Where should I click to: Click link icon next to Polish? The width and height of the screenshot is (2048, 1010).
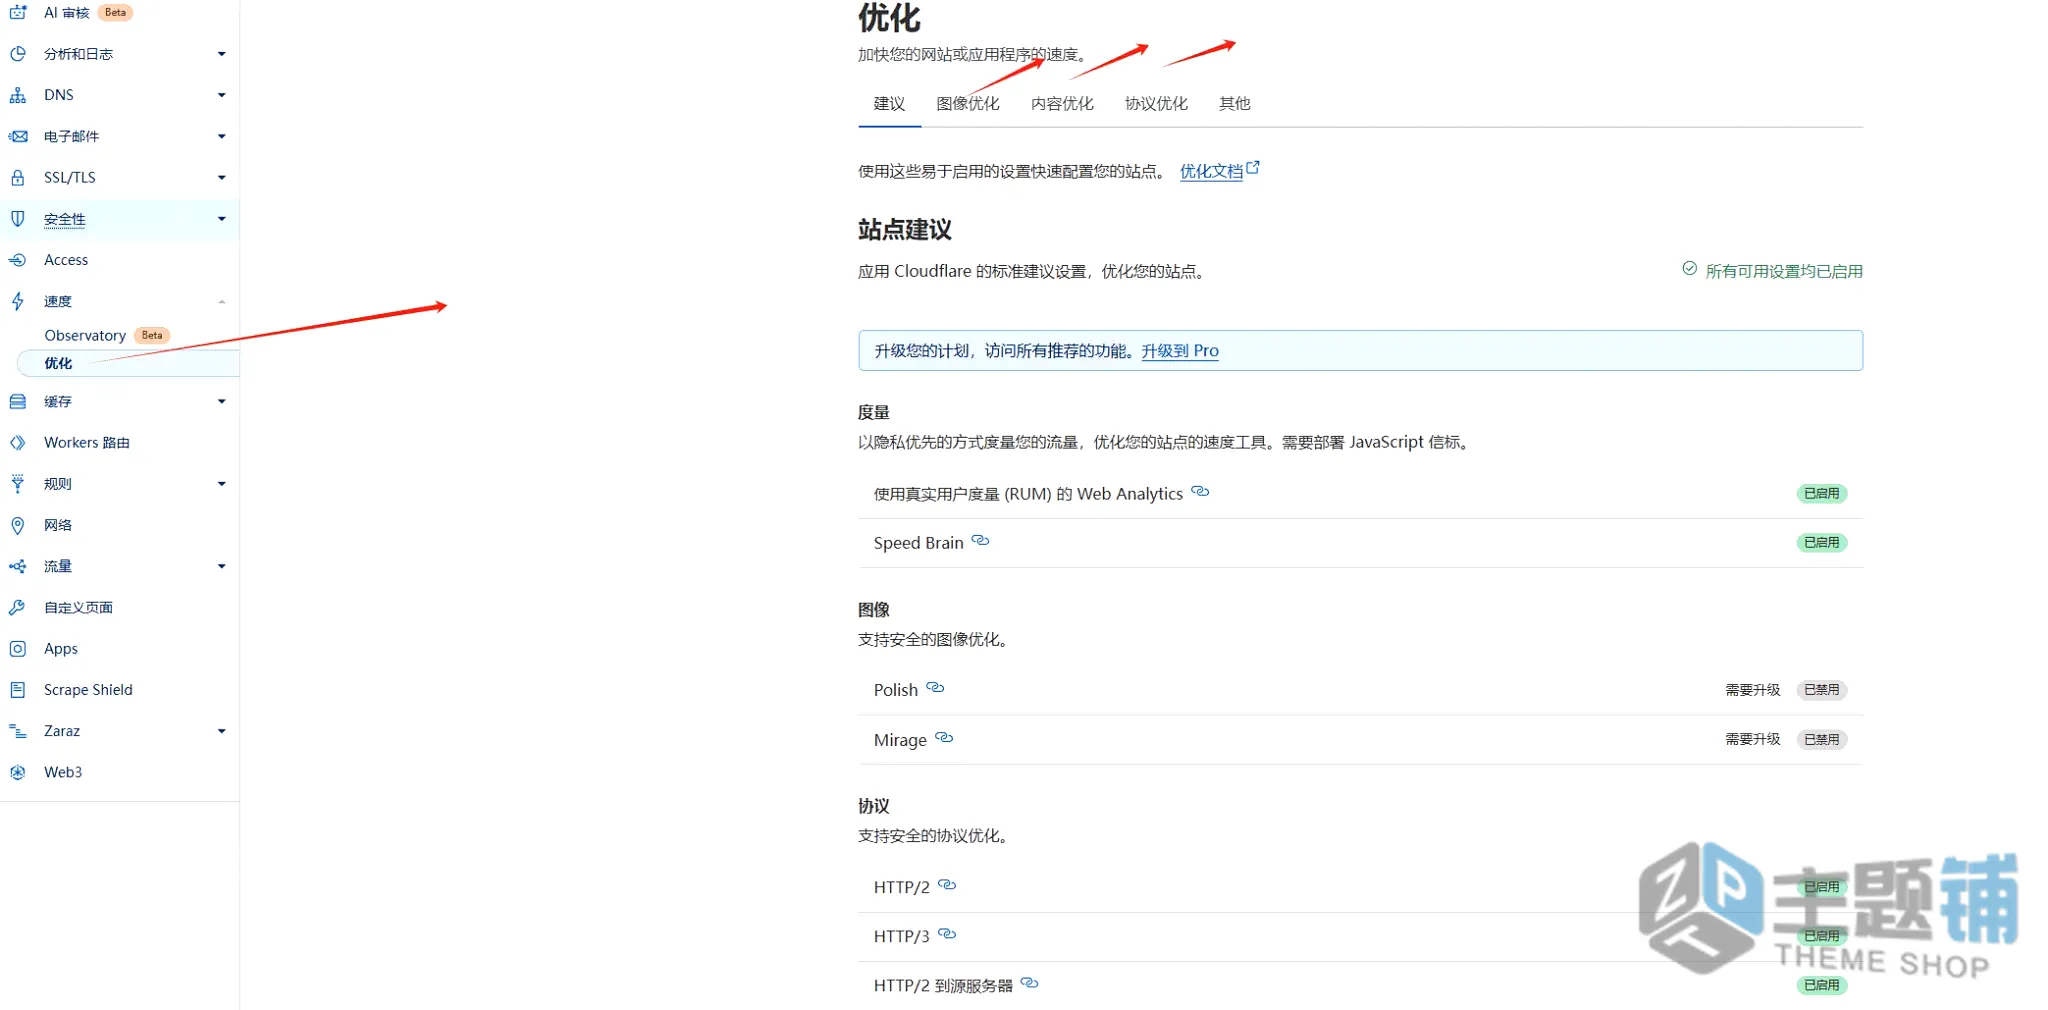(935, 688)
